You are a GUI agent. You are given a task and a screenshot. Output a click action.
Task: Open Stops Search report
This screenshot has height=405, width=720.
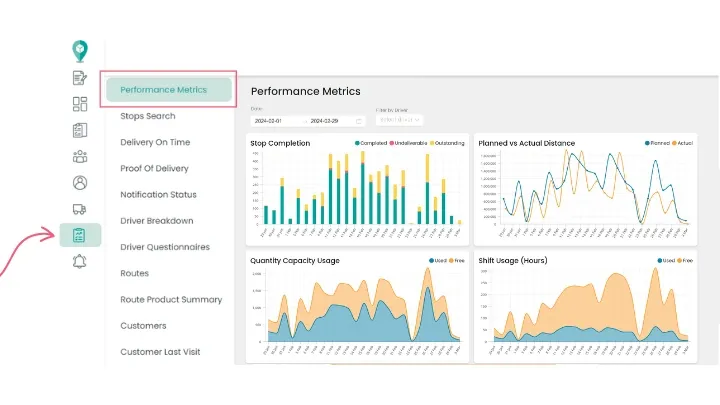148,116
